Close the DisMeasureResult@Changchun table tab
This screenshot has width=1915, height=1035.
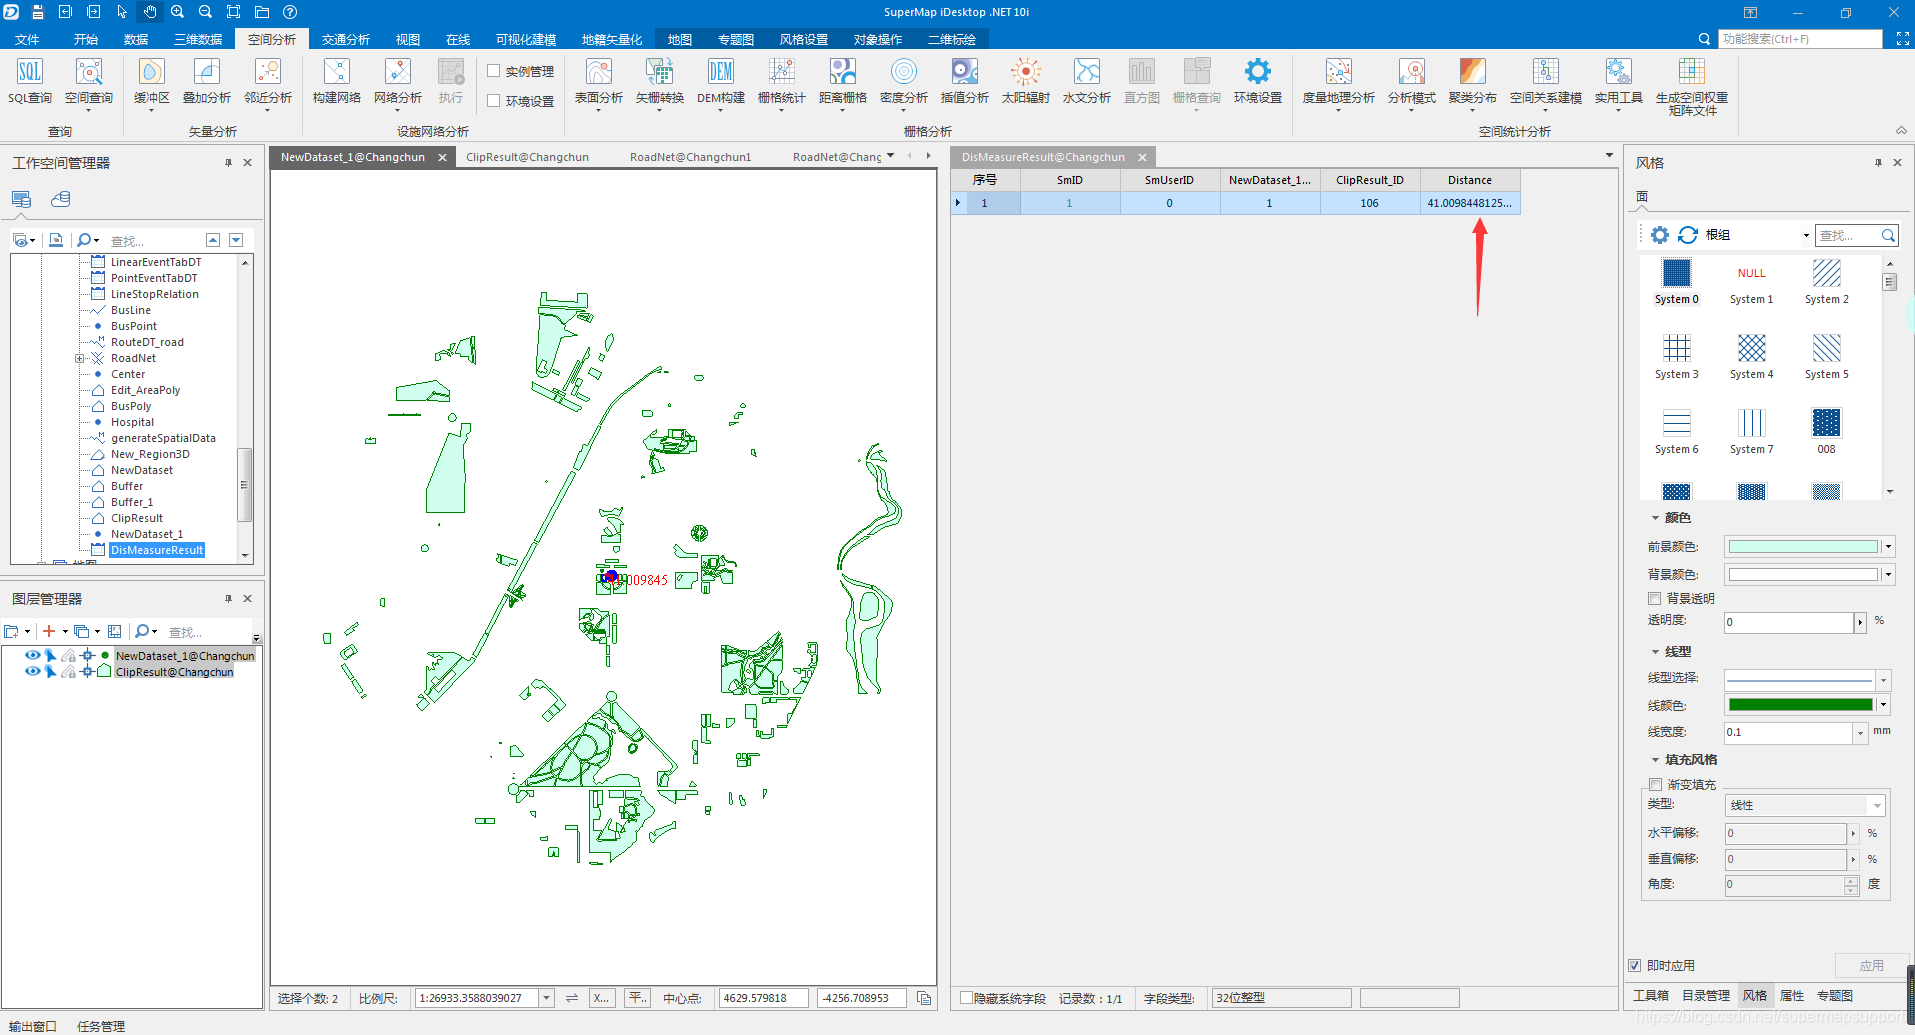pyautogui.click(x=1142, y=157)
